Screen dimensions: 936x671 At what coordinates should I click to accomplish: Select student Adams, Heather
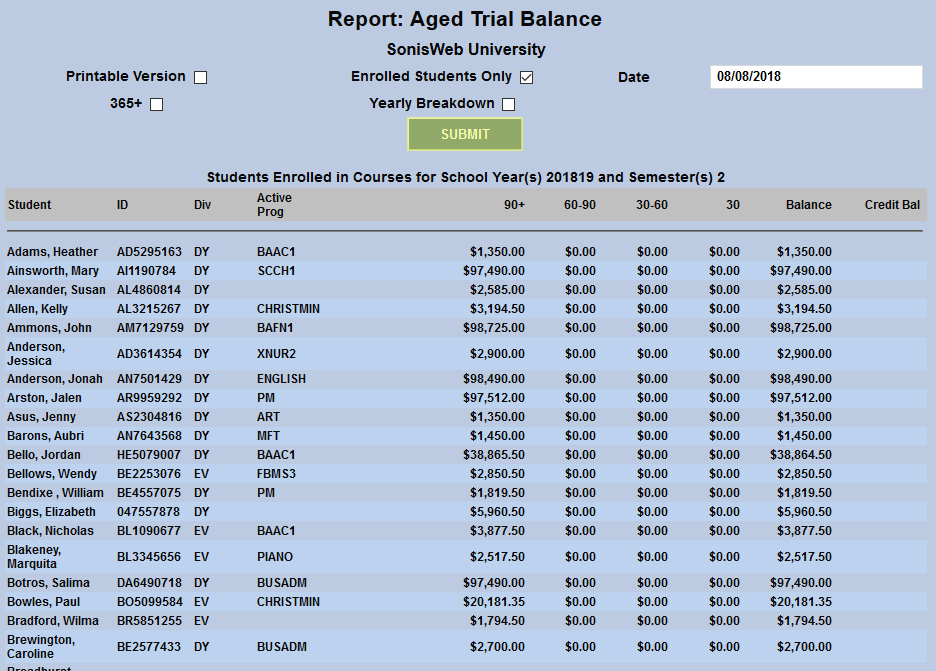[x=51, y=251]
